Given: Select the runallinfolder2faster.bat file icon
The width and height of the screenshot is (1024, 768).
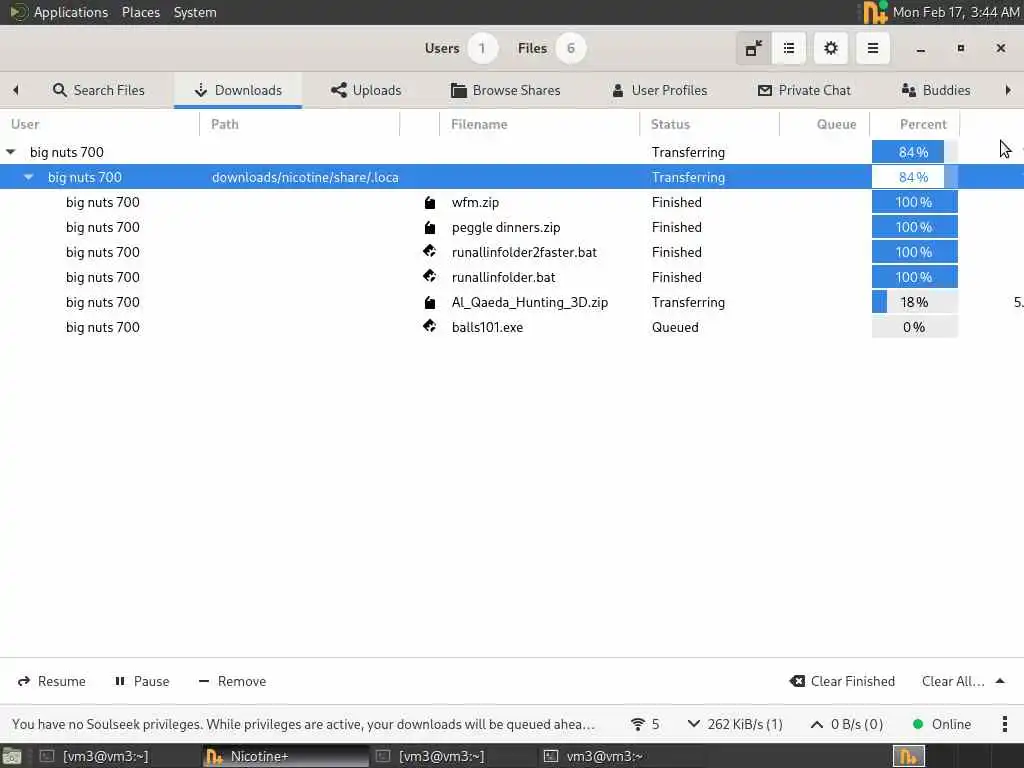Looking at the screenshot, I should pos(430,251).
